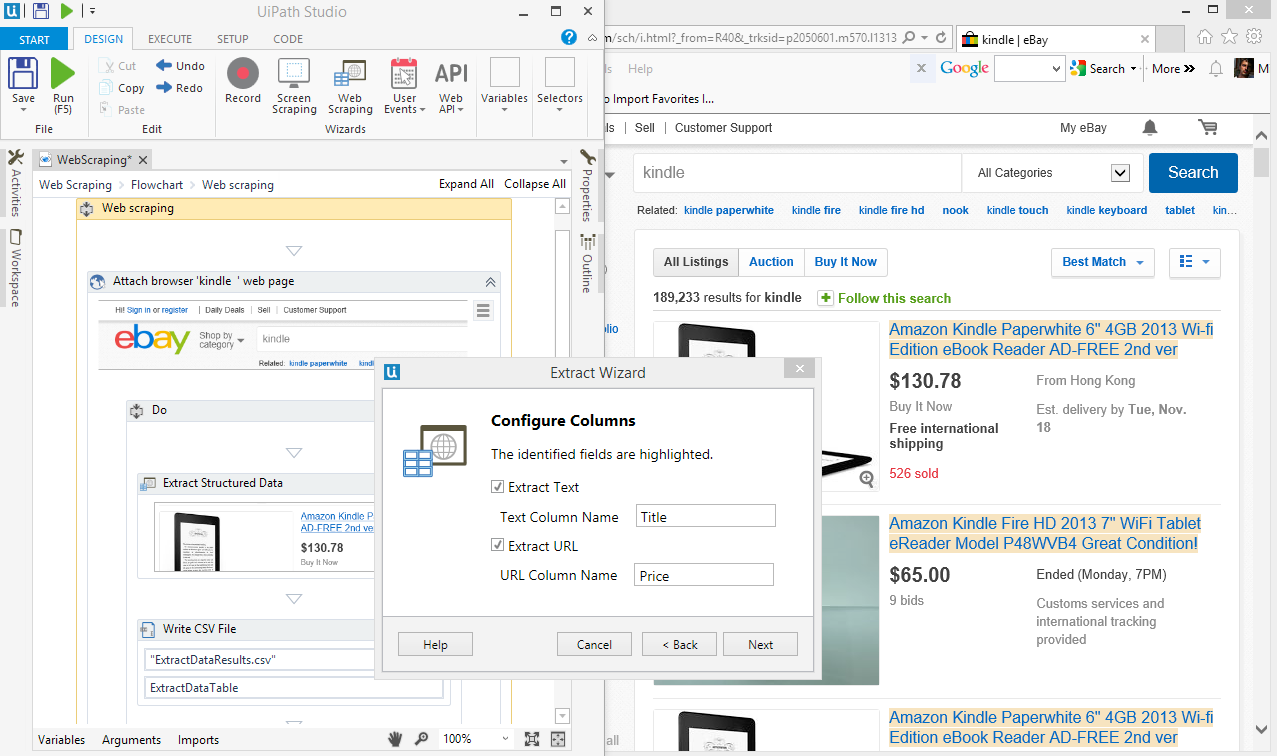Viewport: 1277px width, 756px height.
Task: Toggle the Extract URL checkbox
Action: [x=498, y=546]
